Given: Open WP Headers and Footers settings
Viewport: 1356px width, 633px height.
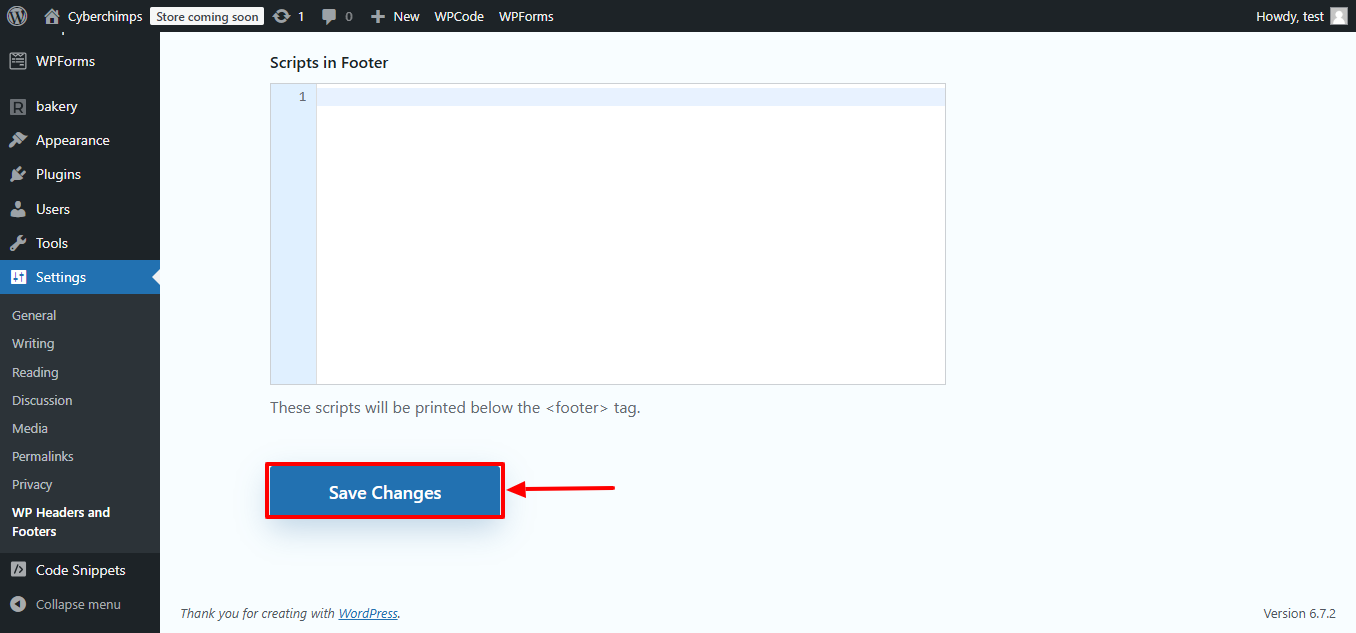Looking at the screenshot, I should pos(61,522).
